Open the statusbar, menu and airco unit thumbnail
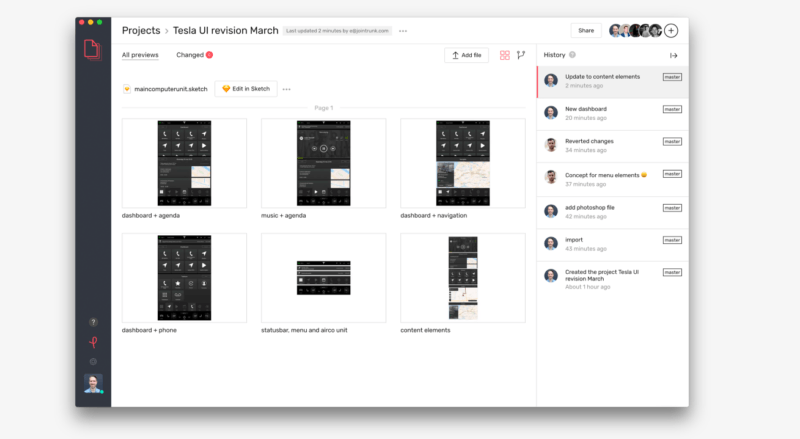 tap(323, 278)
